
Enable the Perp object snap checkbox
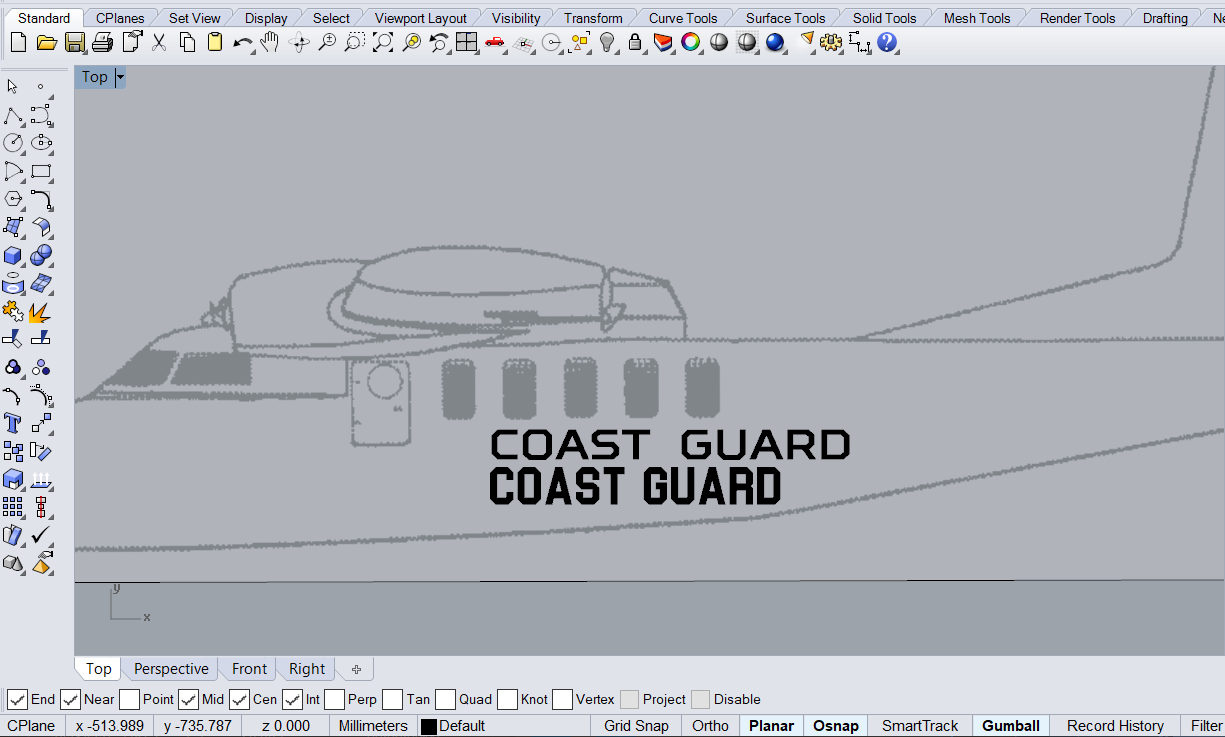click(335, 699)
